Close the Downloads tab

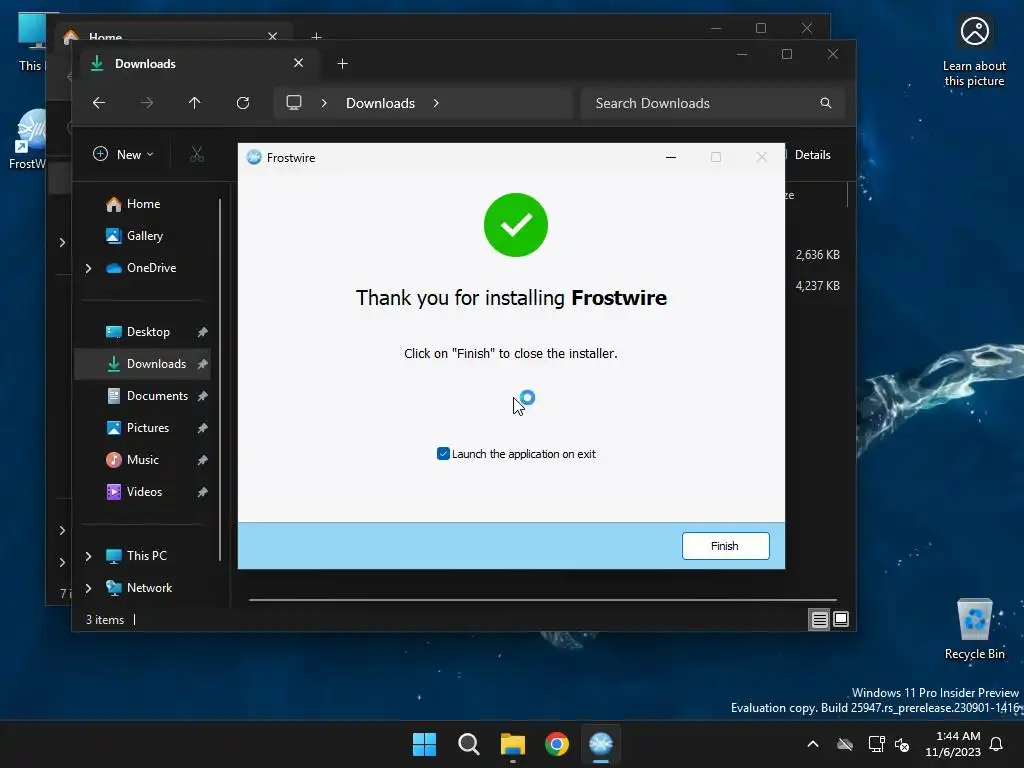coord(298,63)
